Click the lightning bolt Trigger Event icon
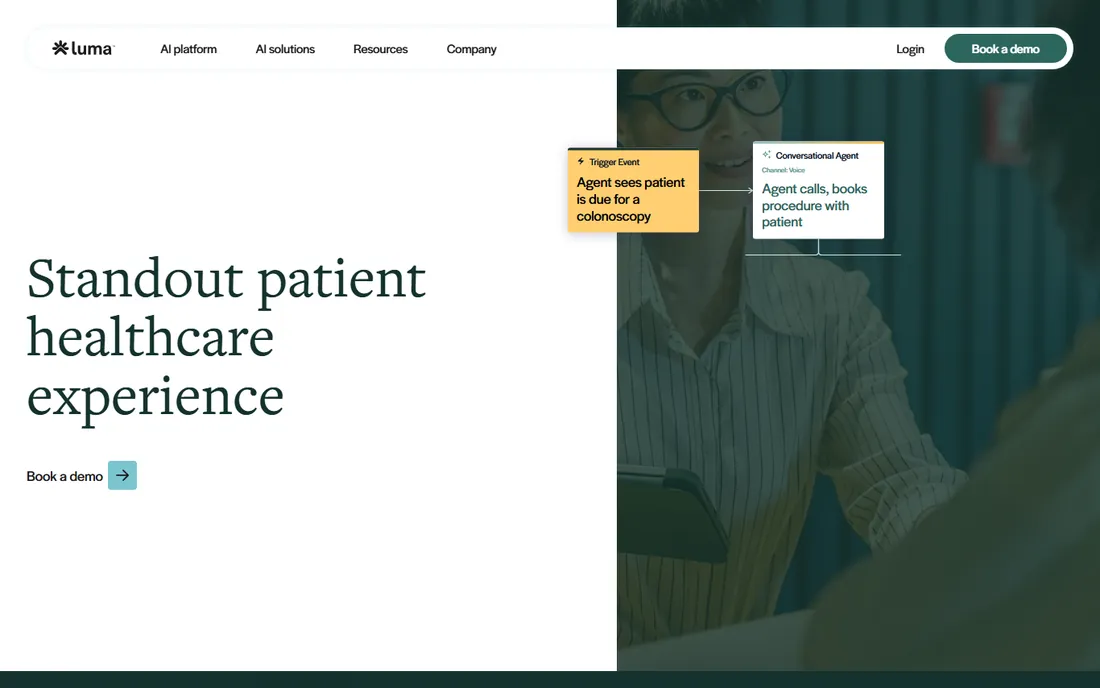1100x688 pixels. tap(581, 161)
